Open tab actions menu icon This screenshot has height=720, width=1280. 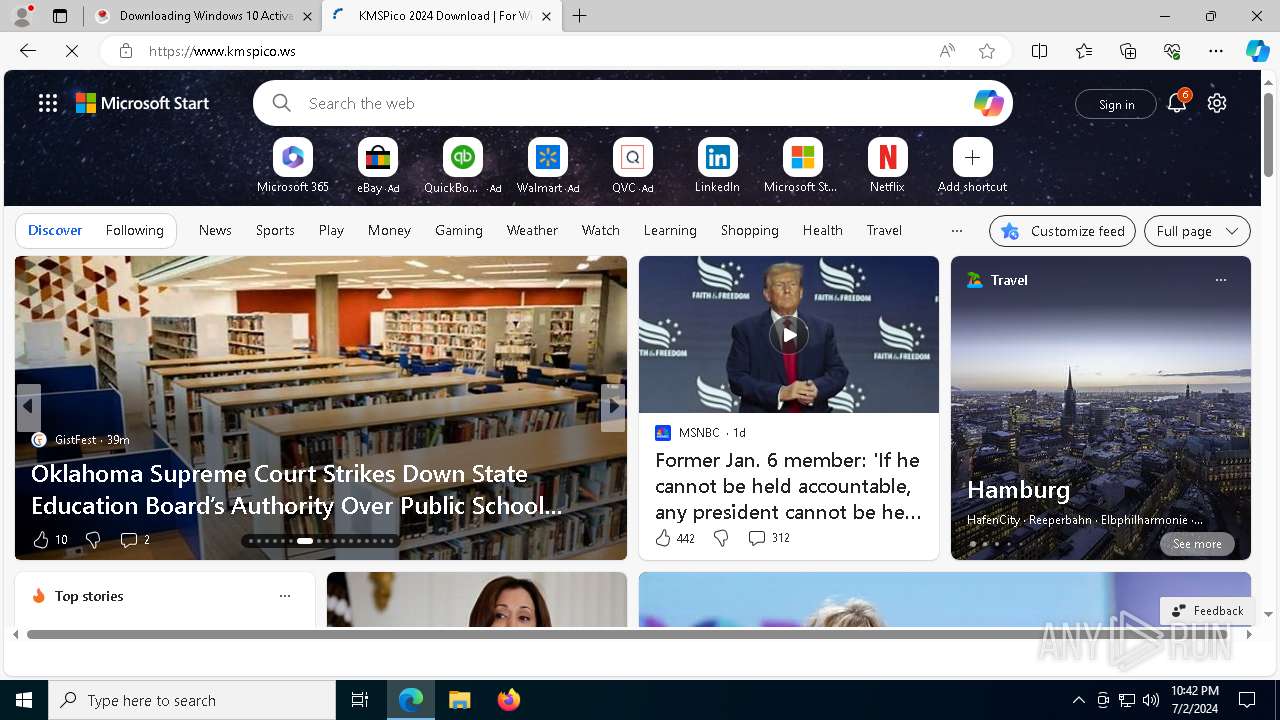[x=60, y=16]
